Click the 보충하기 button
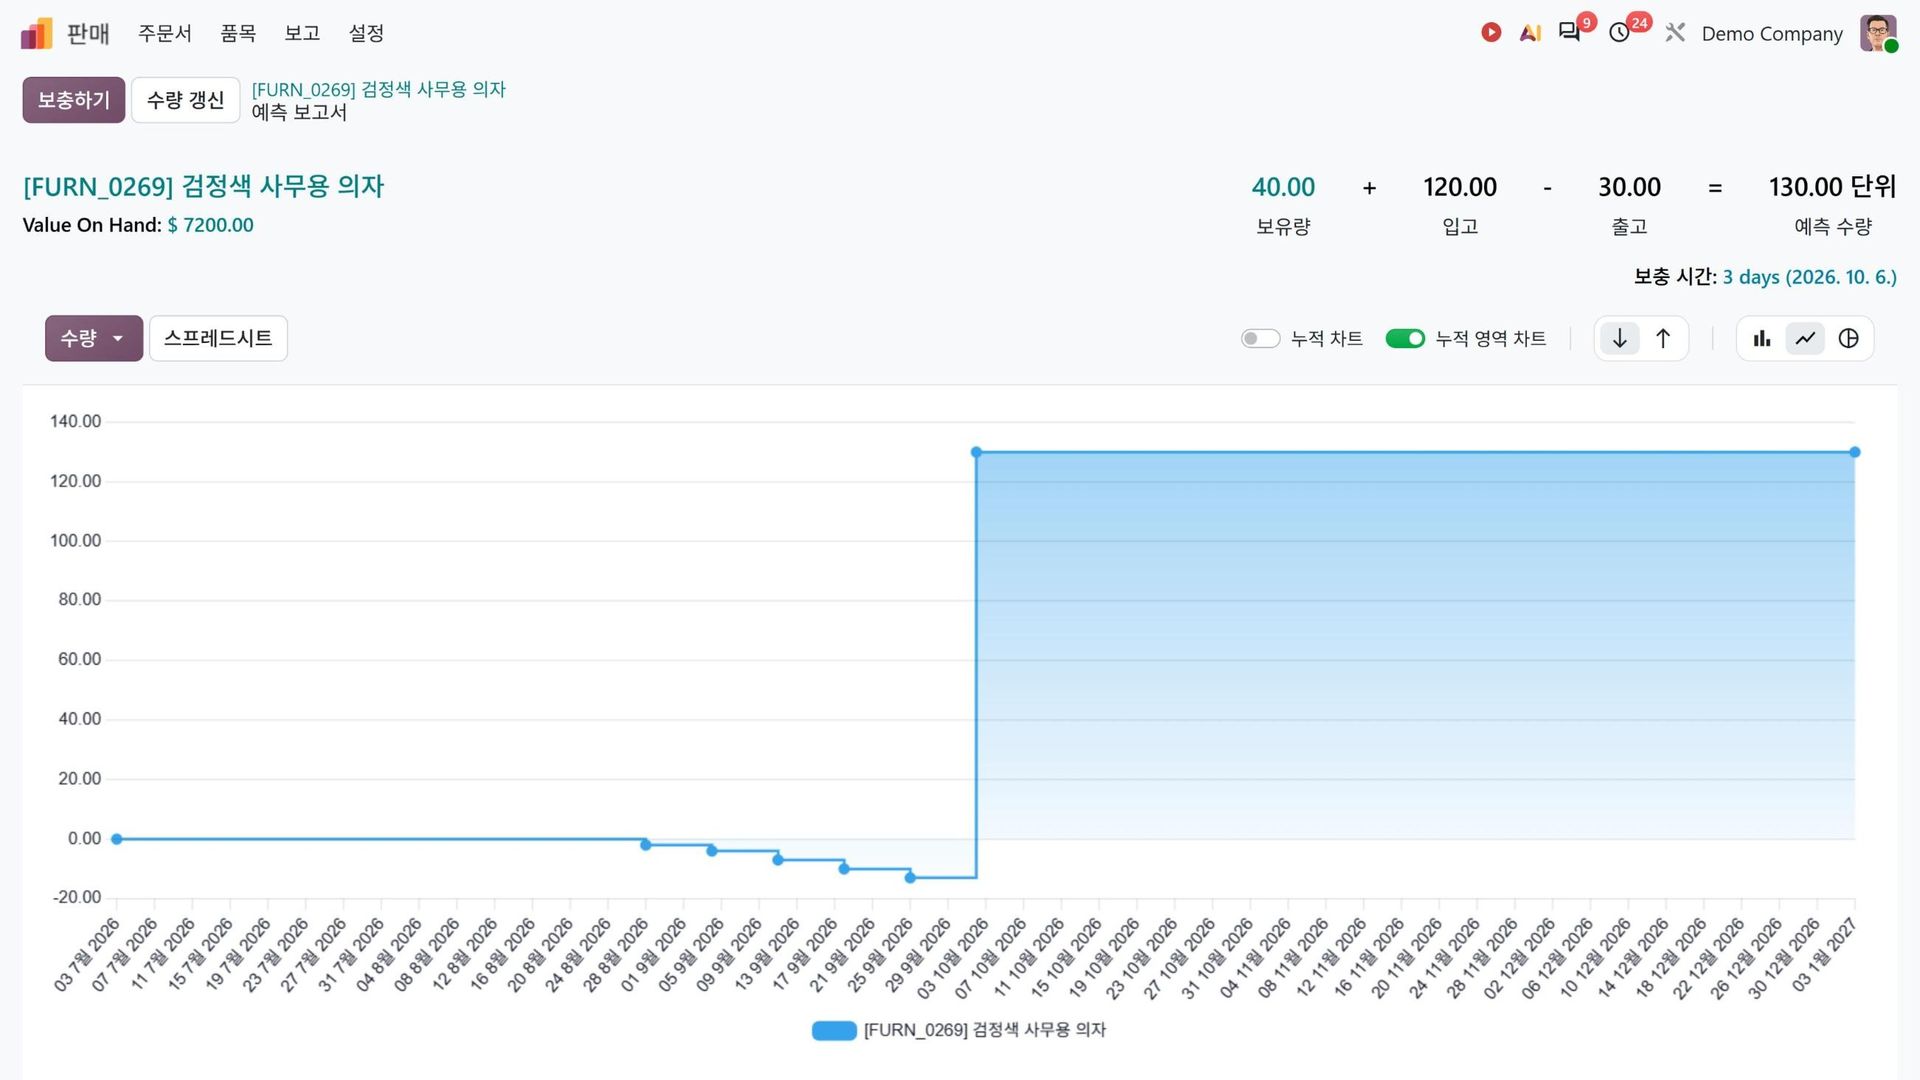Viewport: 1920px width, 1080px height. click(74, 100)
